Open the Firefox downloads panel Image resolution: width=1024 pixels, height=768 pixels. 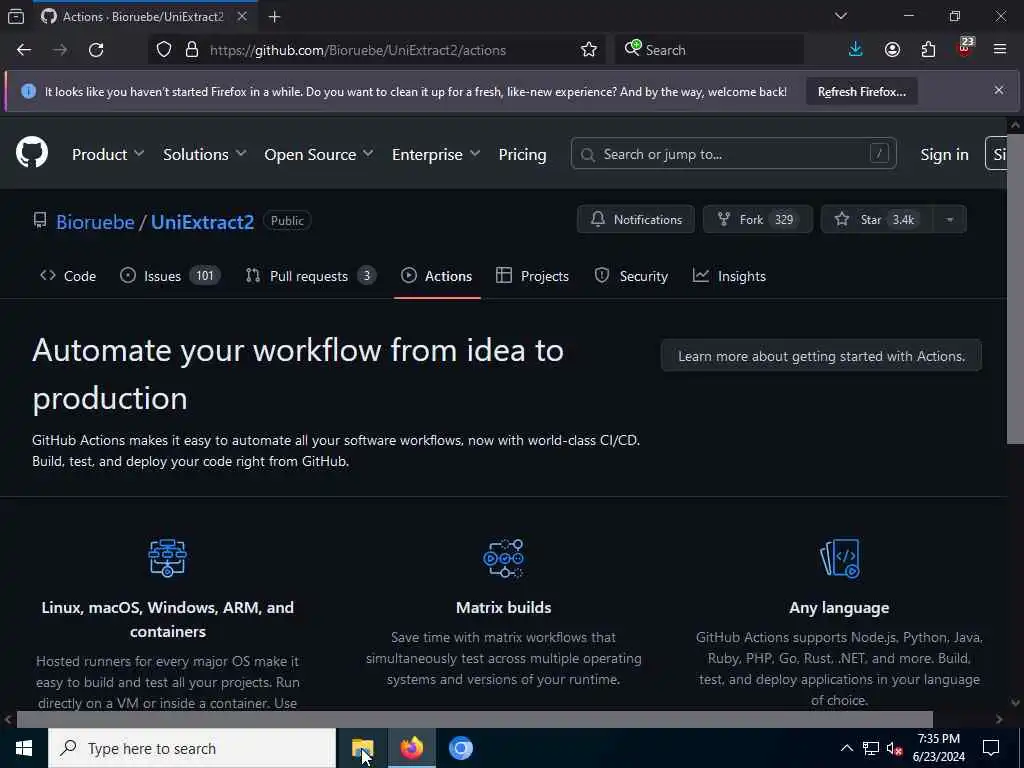click(x=856, y=50)
